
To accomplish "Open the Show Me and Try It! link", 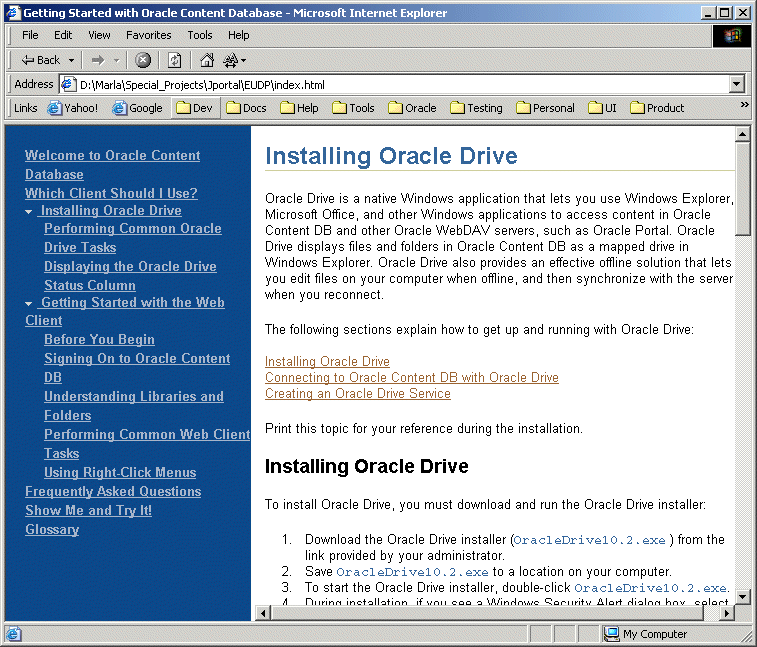I will [x=88, y=510].
